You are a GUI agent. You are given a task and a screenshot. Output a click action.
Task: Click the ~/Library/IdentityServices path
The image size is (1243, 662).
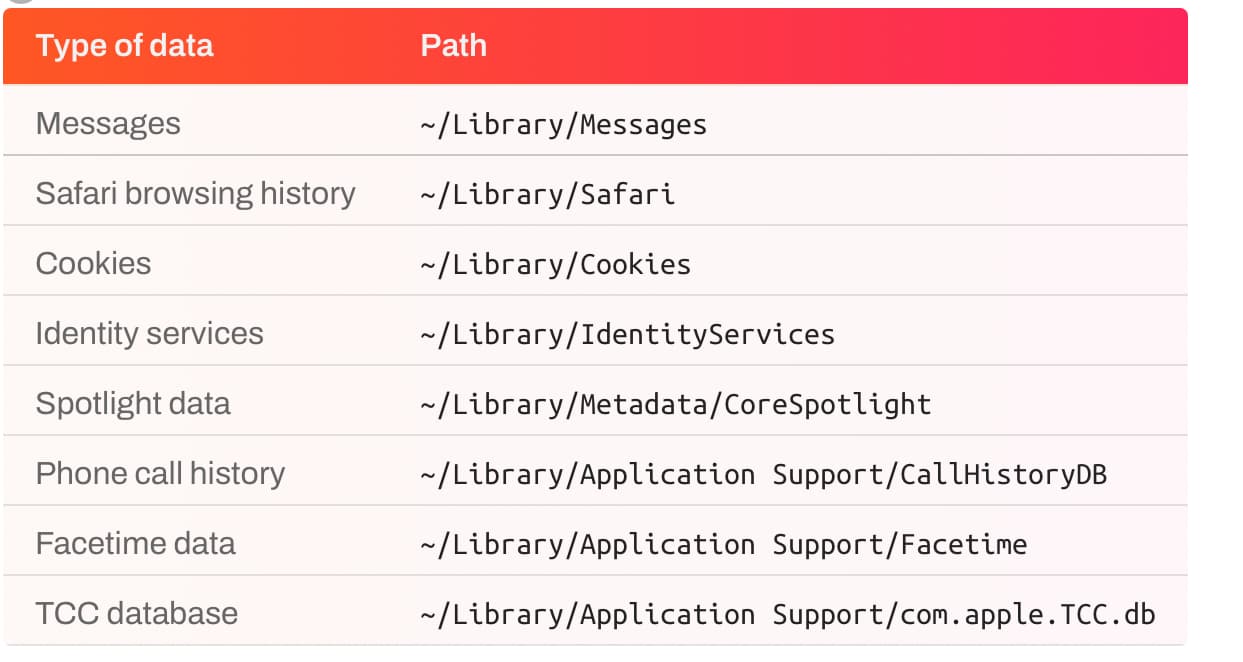[627, 335]
